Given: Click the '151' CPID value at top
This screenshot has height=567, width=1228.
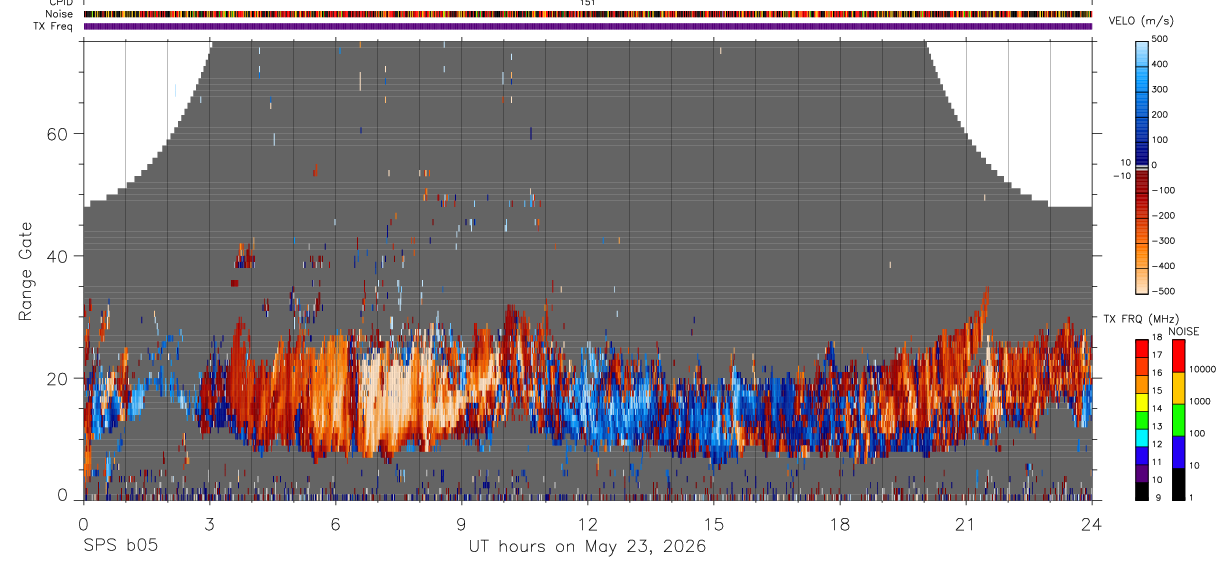Looking at the screenshot, I should pyautogui.click(x=587, y=3).
